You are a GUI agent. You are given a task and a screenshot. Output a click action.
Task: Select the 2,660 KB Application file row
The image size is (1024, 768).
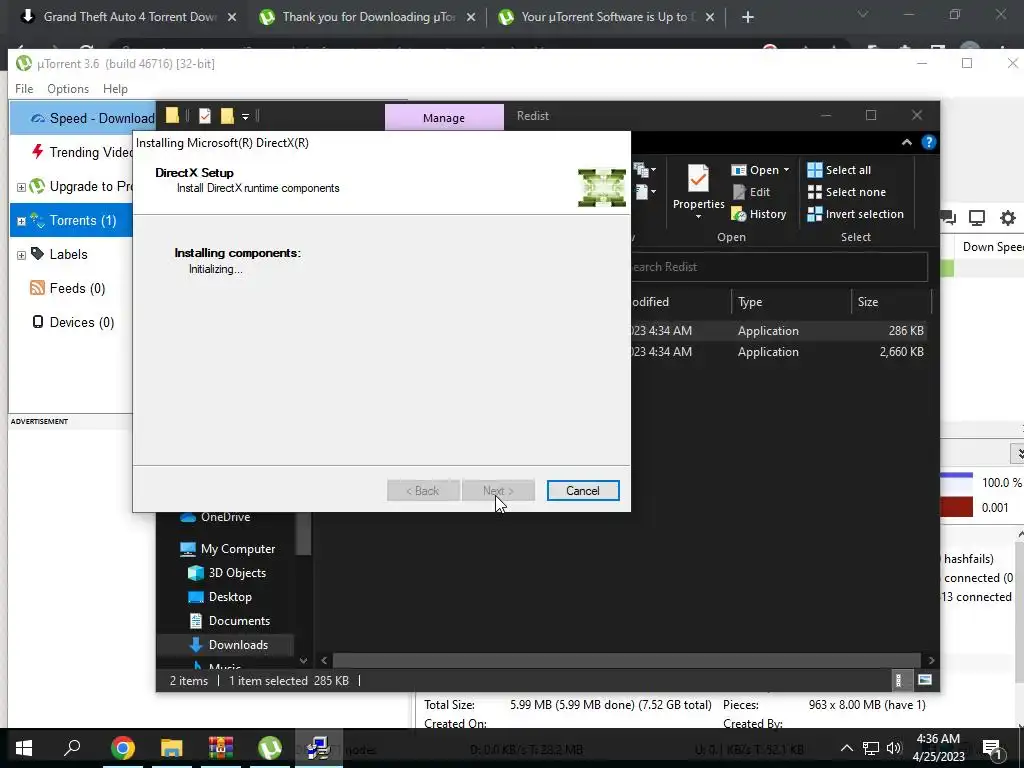coord(778,352)
